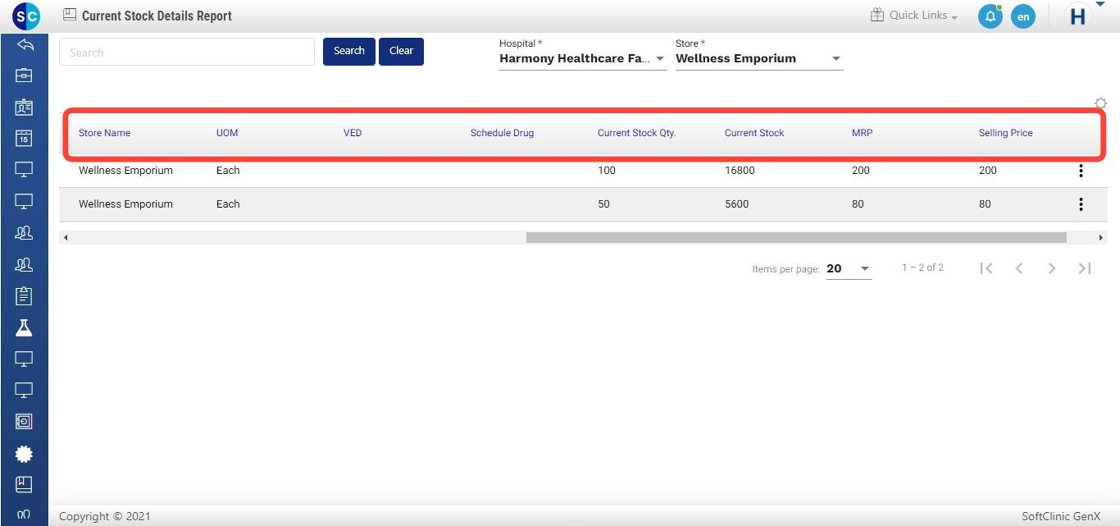Open people icon directly above clipboard icon

click(x=24, y=264)
